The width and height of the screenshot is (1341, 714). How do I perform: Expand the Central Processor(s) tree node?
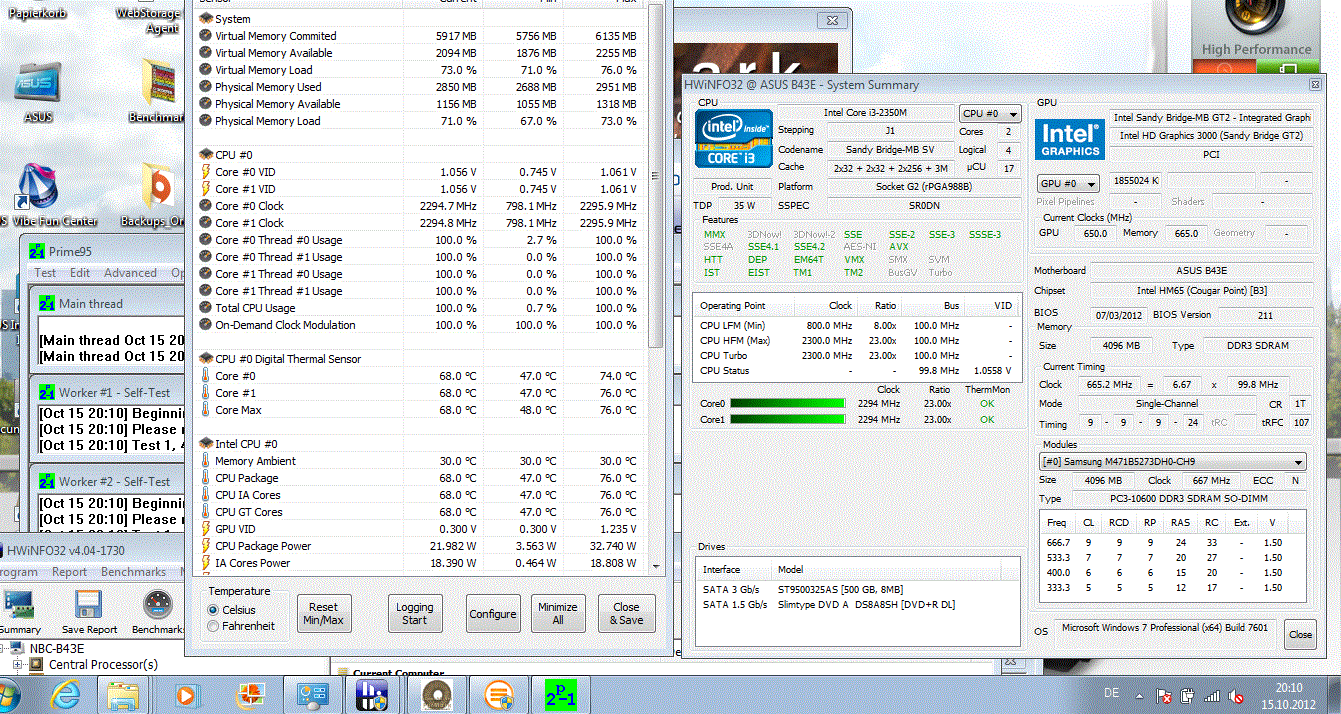[x=17, y=664]
